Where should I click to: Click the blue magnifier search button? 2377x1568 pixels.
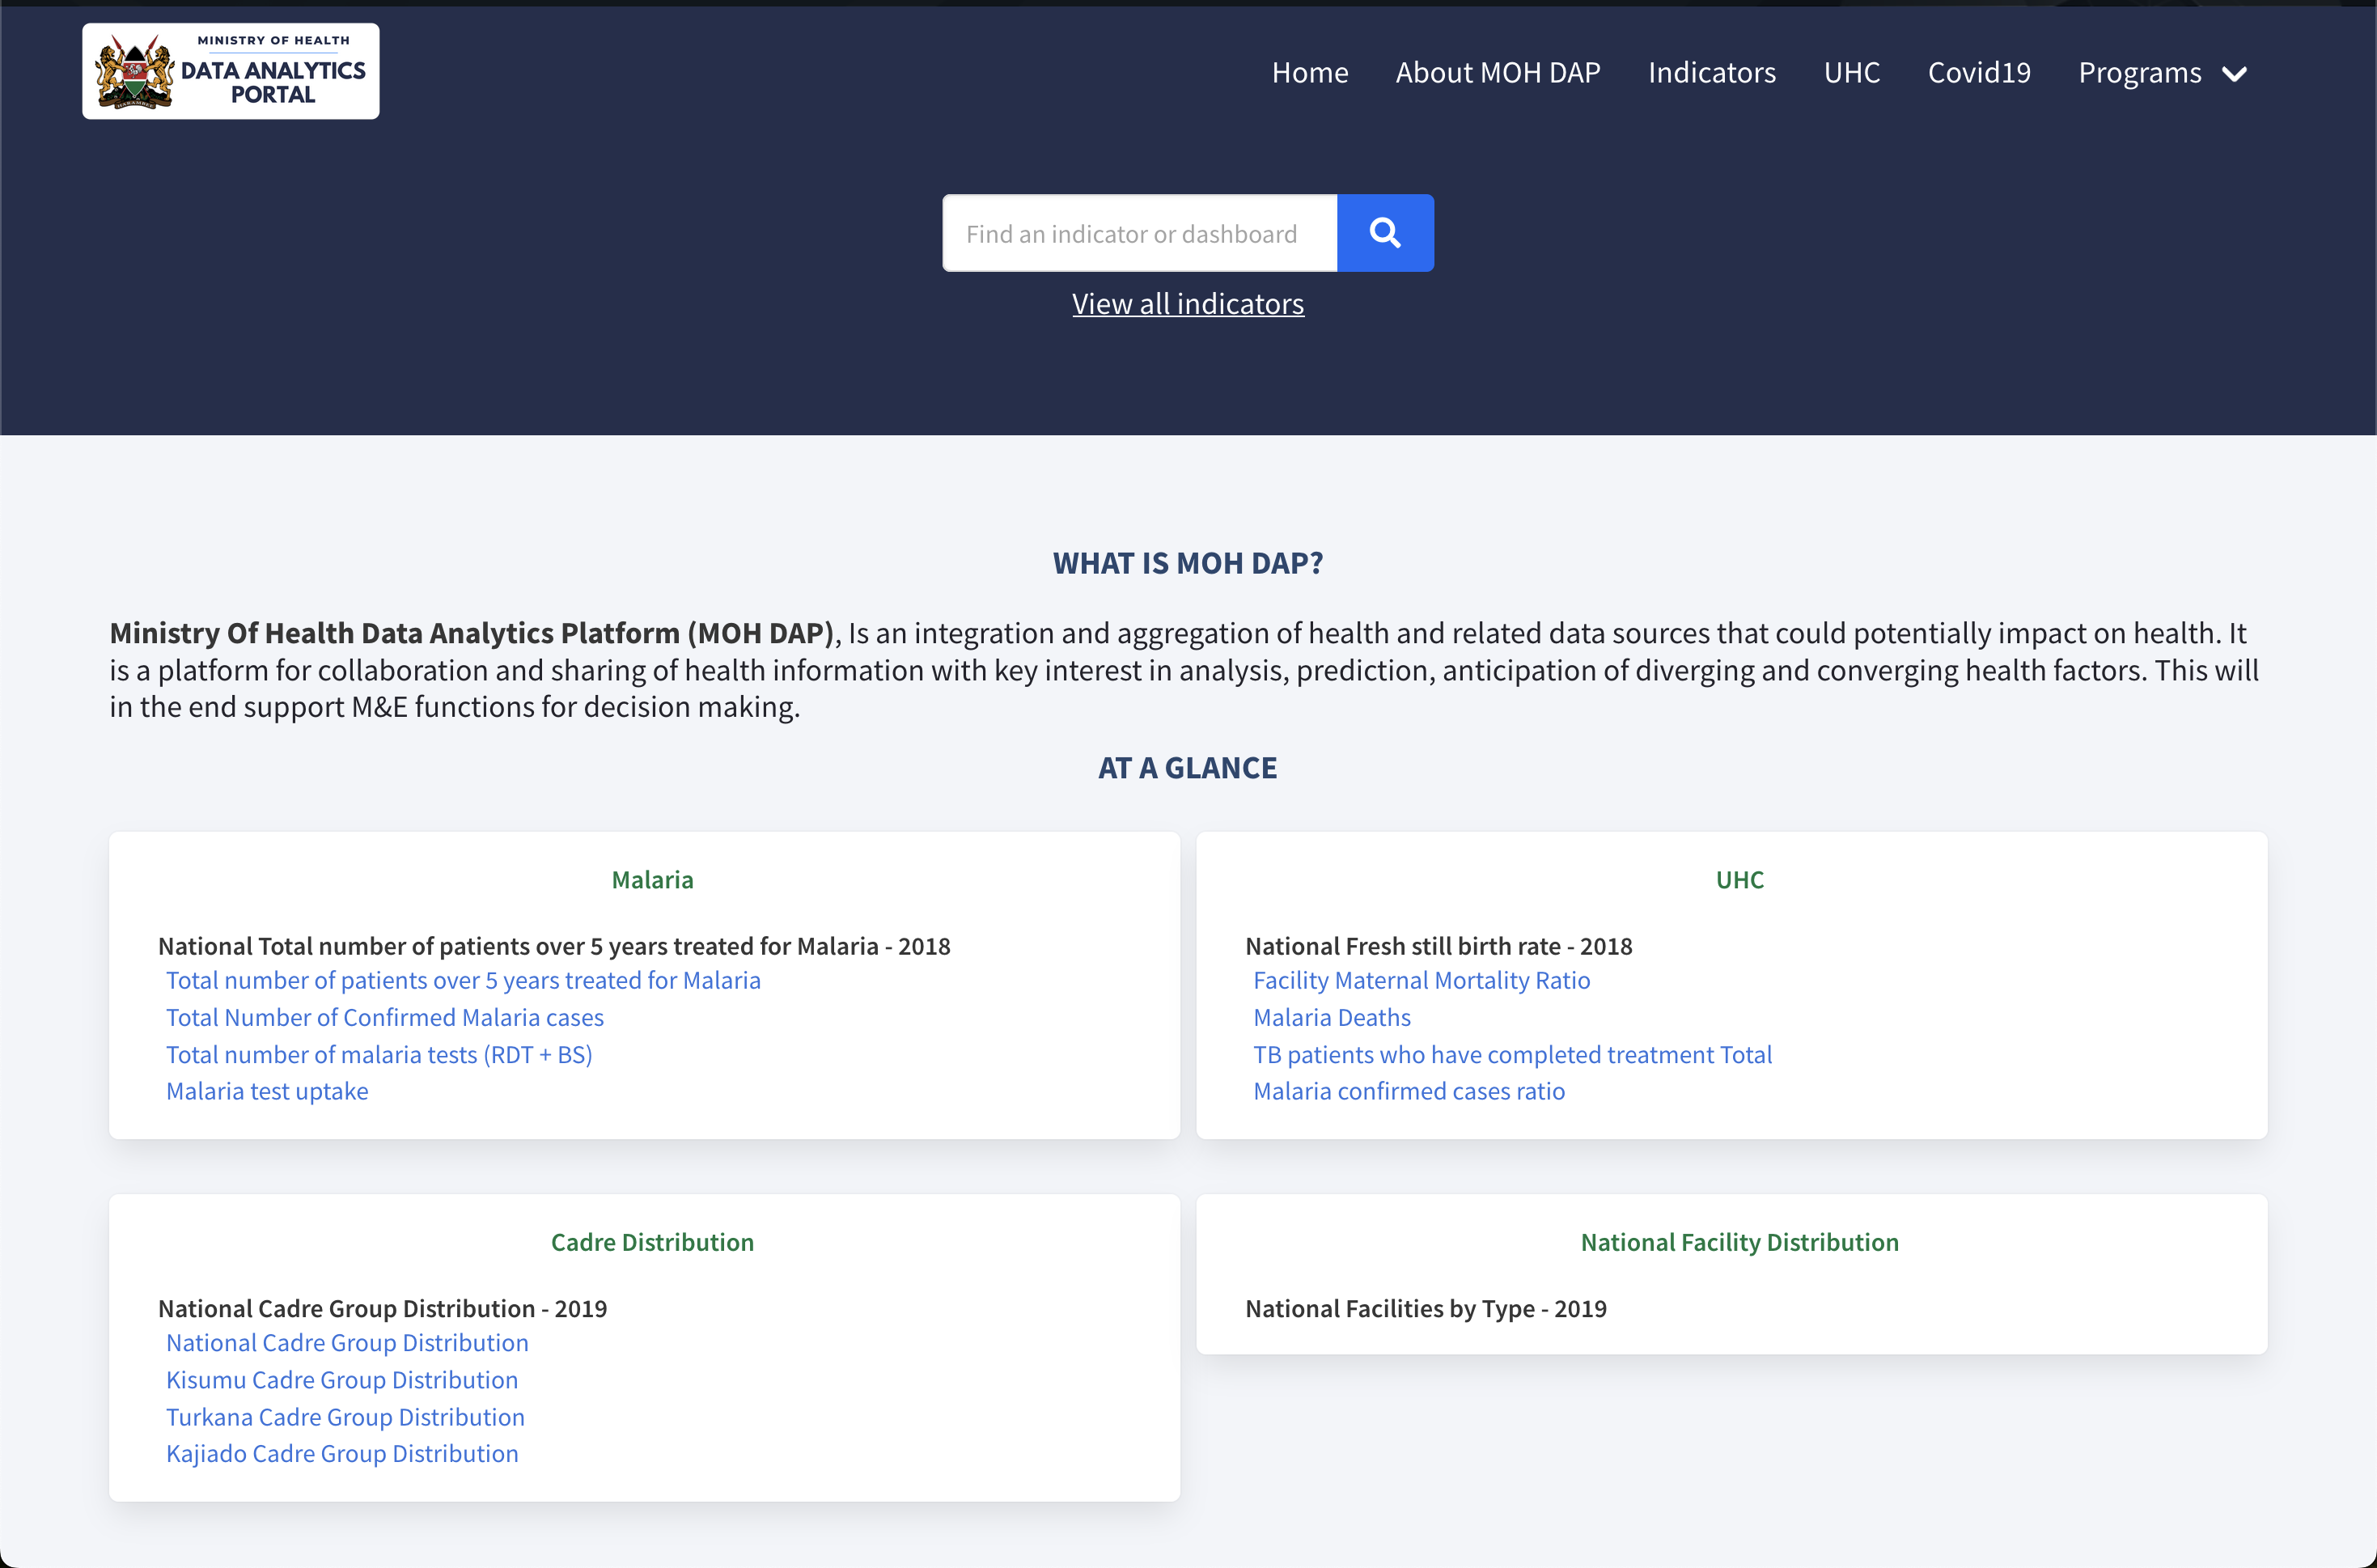click(x=1385, y=233)
